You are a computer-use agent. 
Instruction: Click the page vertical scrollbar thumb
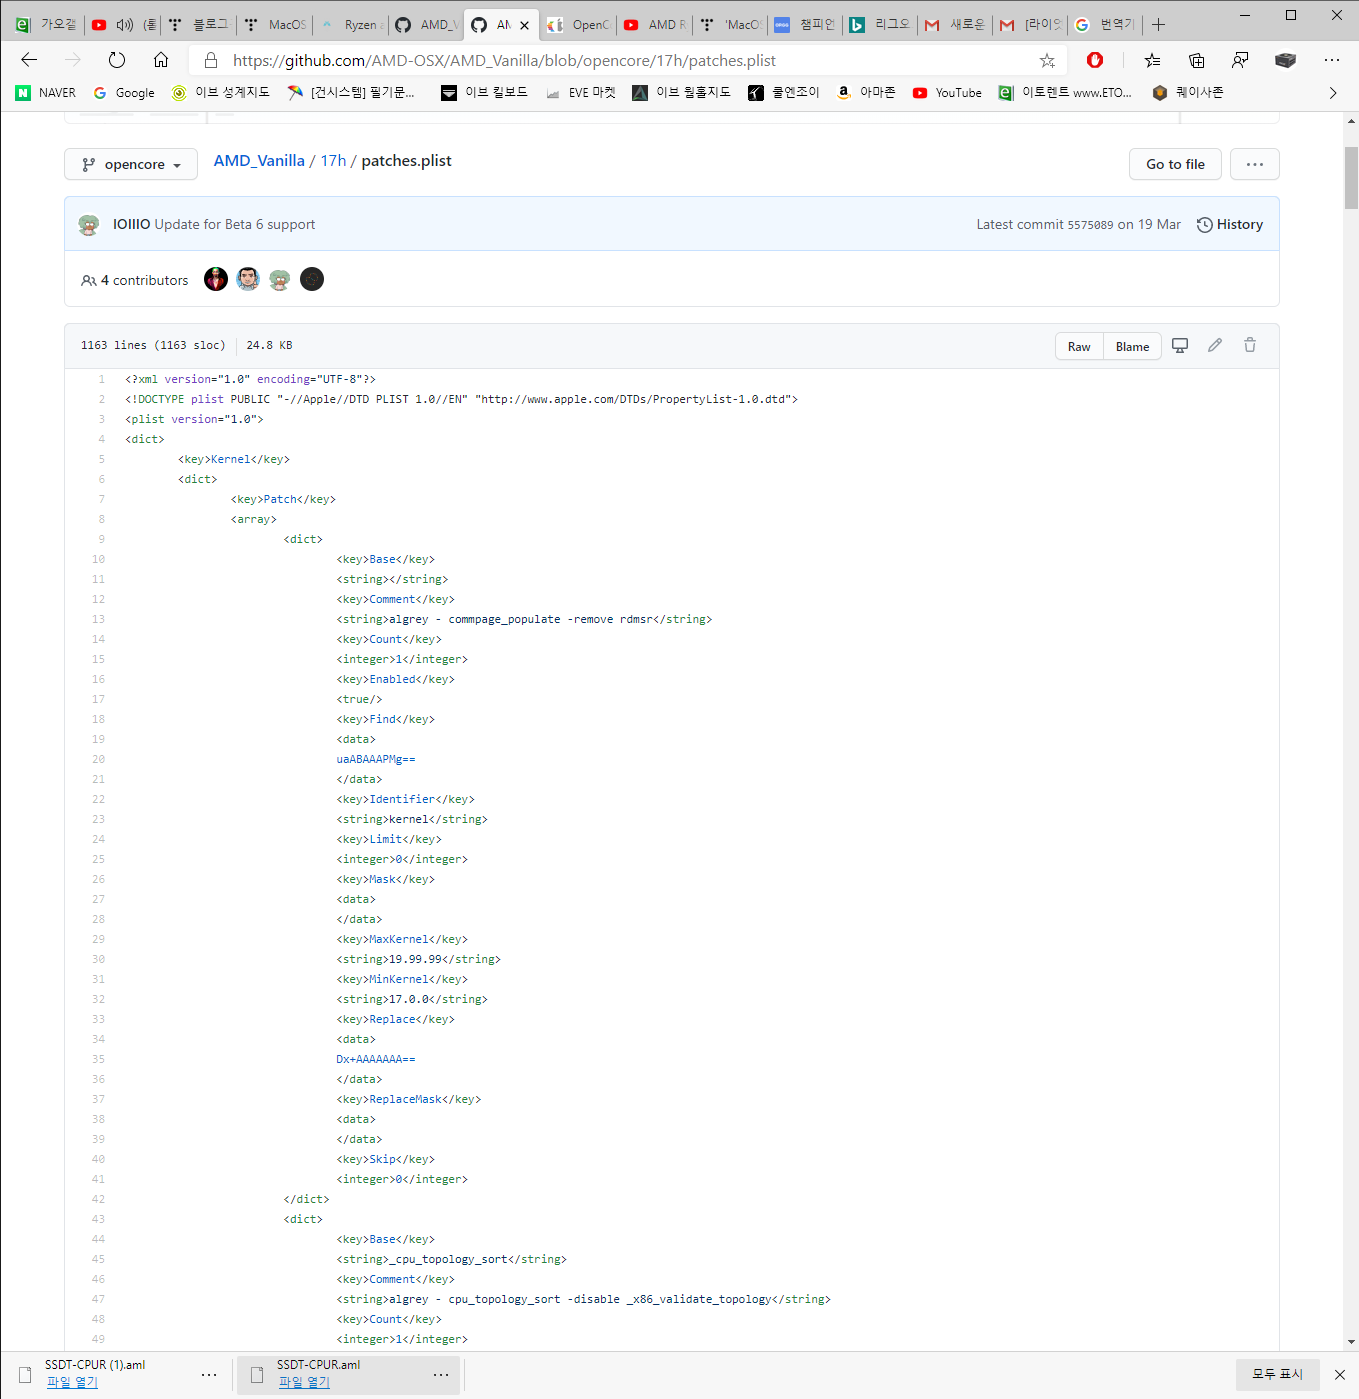pos(1351,177)
